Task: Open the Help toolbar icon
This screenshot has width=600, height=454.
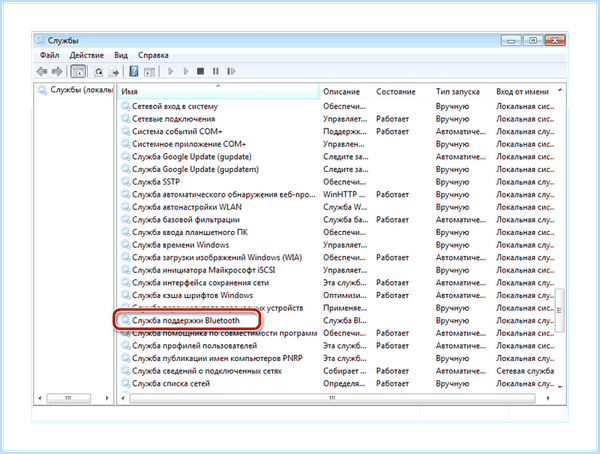Action: point(134,71)
